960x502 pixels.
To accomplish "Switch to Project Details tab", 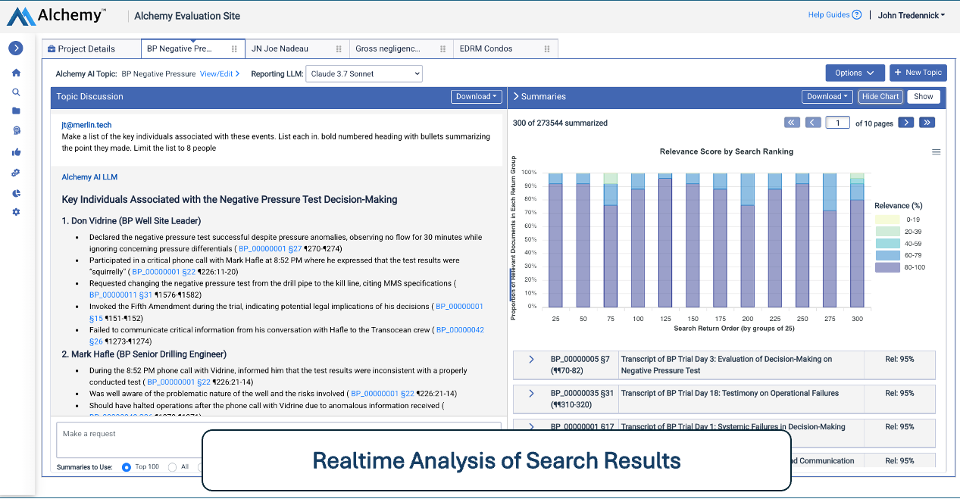I will pos(91,49).
